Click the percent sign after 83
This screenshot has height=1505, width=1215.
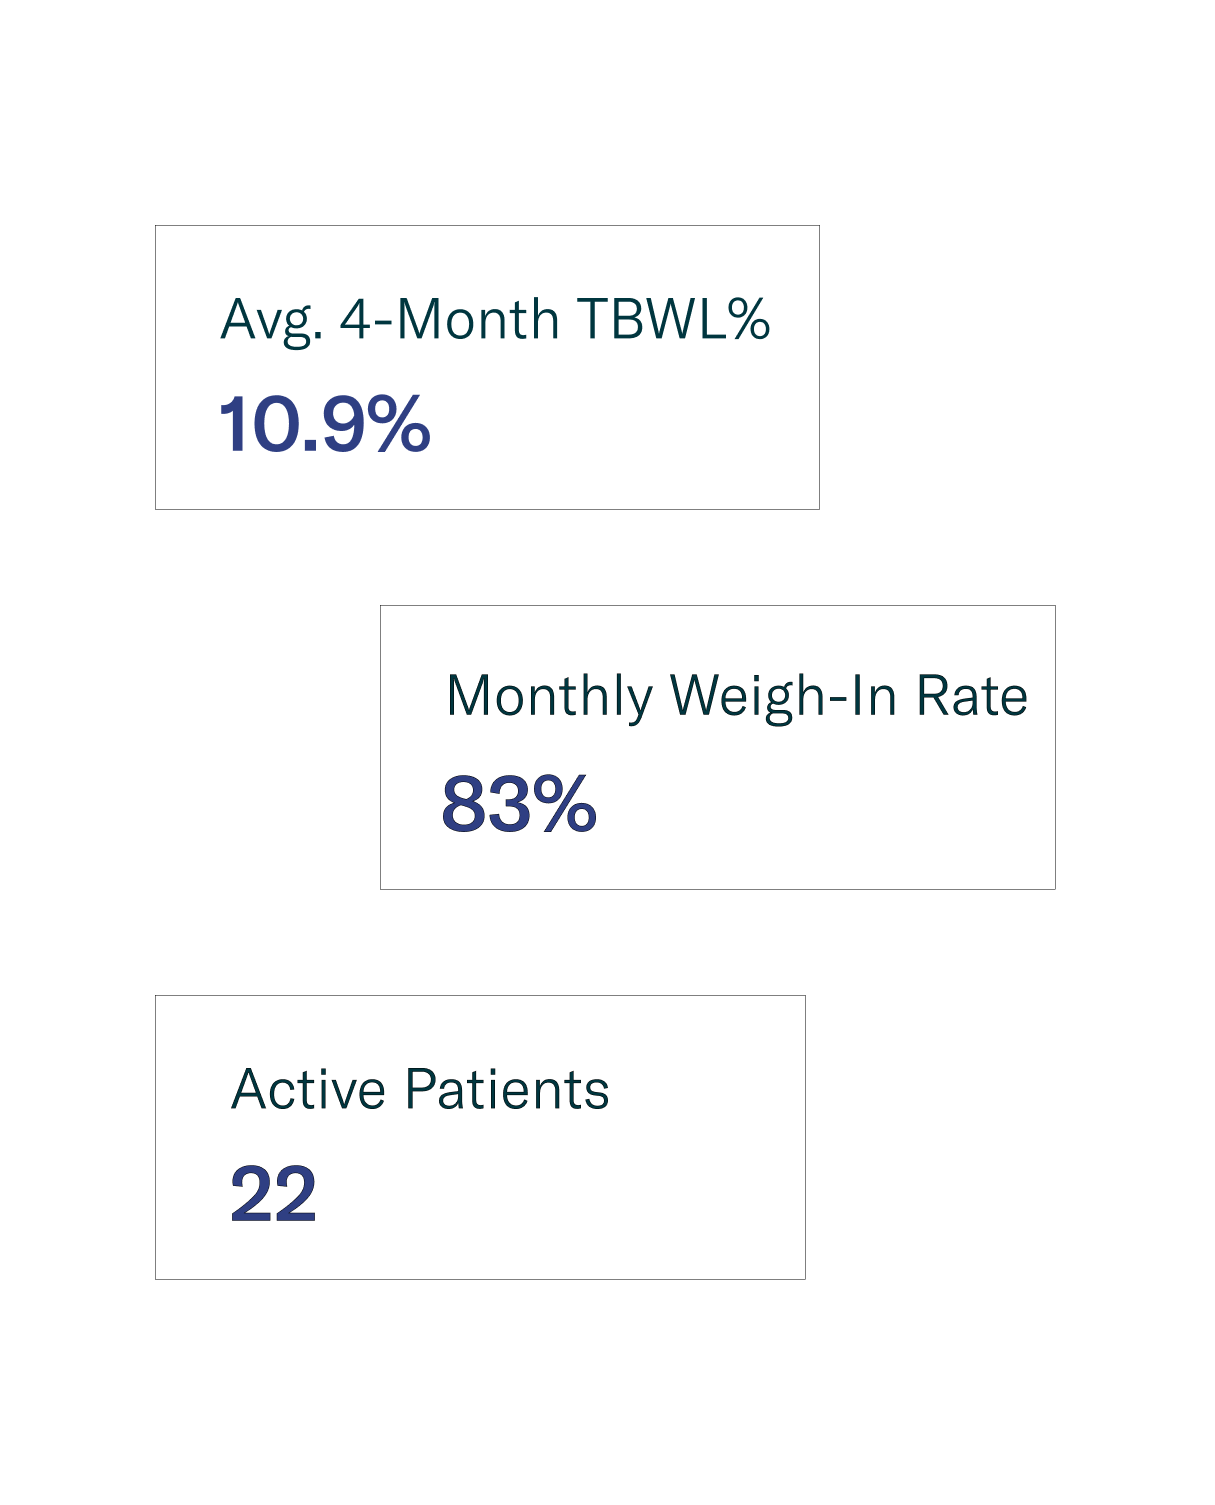(565, 803)
